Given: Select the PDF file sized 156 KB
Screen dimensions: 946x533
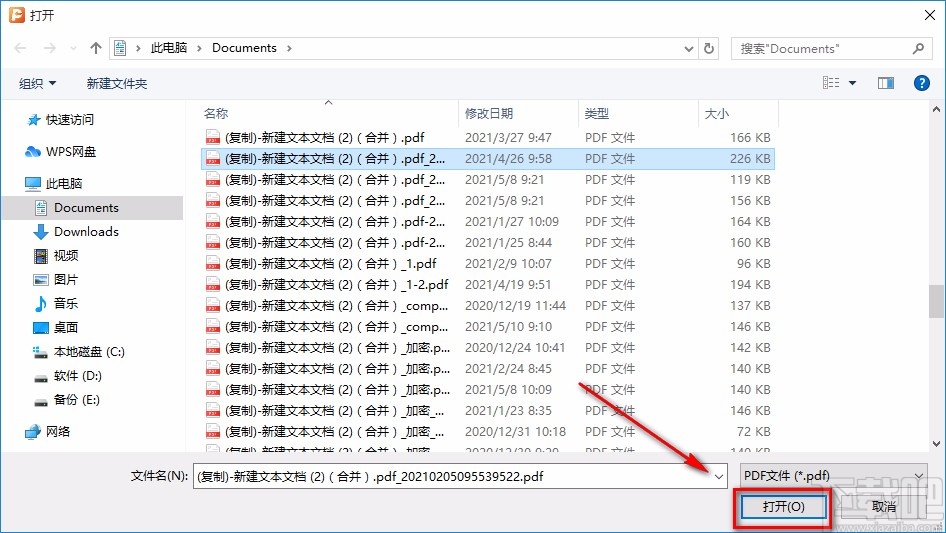Looking at the screenshot, I should click(488, 201).
